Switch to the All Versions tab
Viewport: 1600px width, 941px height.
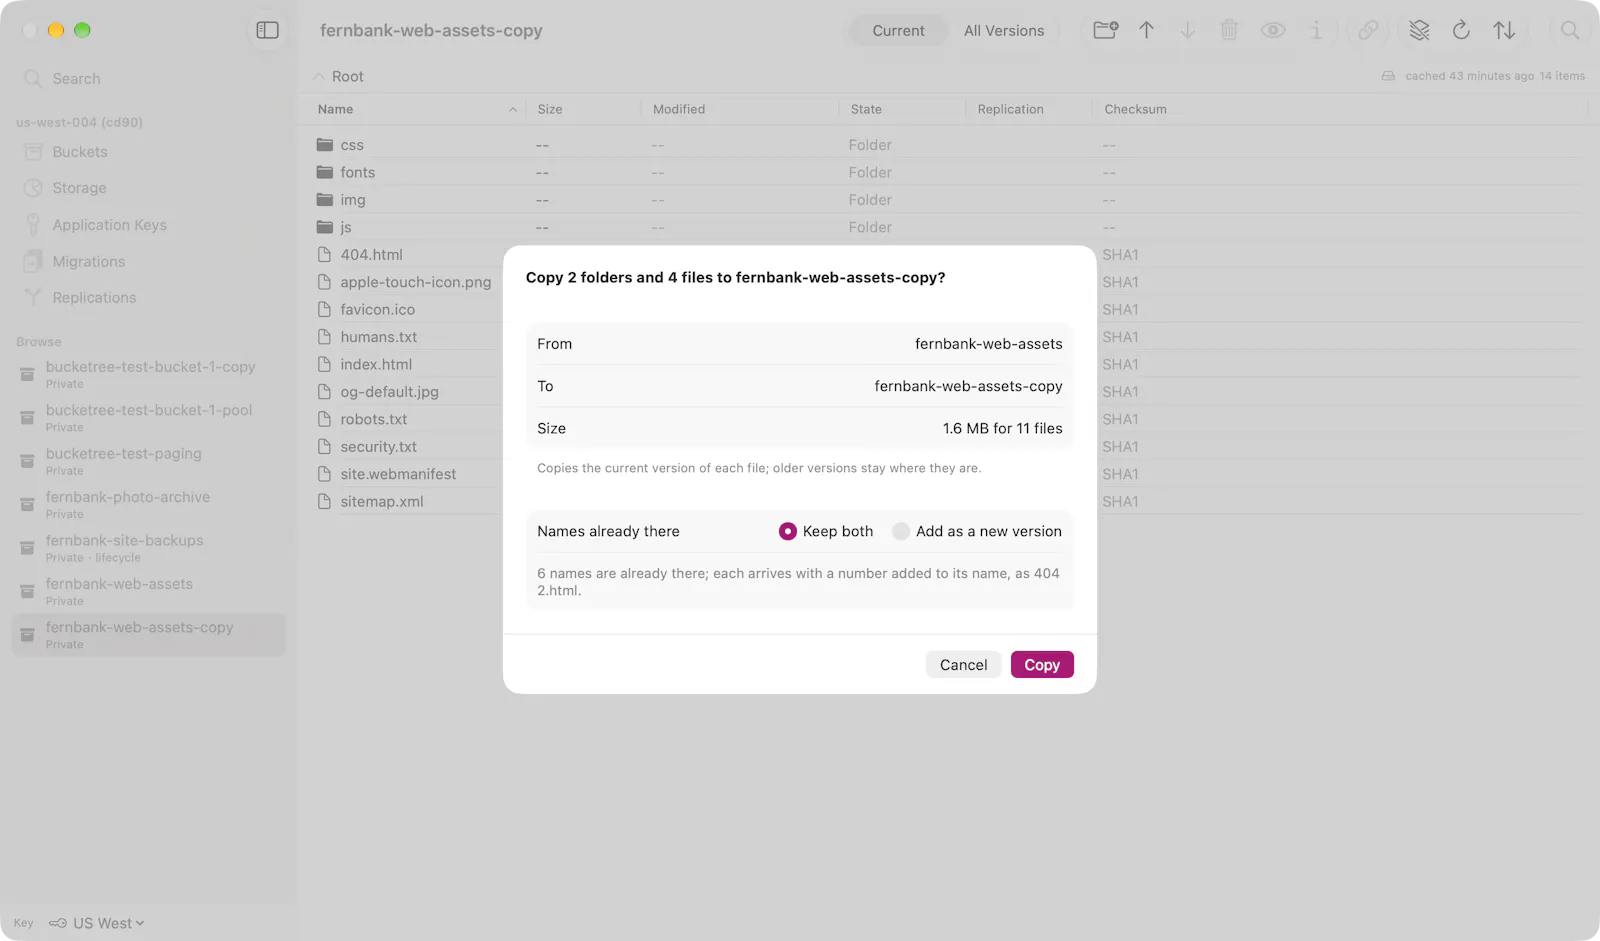[x=1004, y=31]
